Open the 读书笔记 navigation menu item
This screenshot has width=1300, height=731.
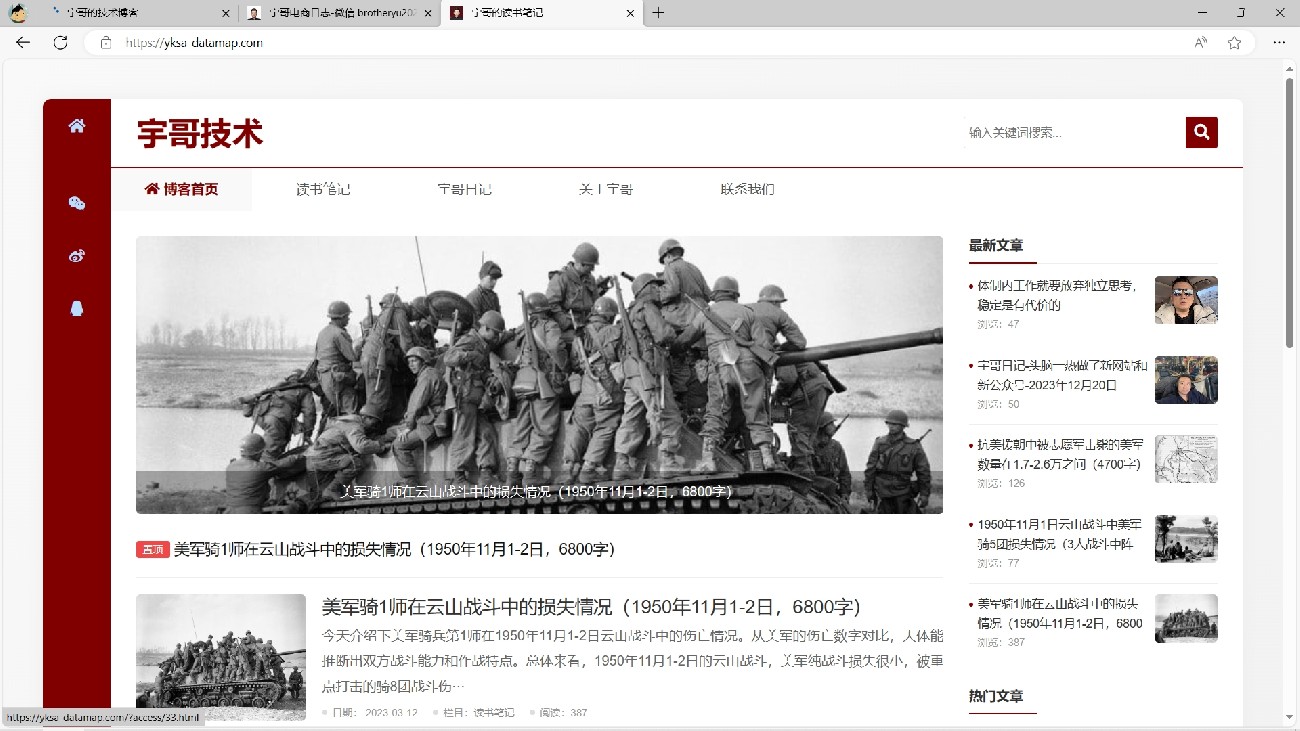point(323,189)
